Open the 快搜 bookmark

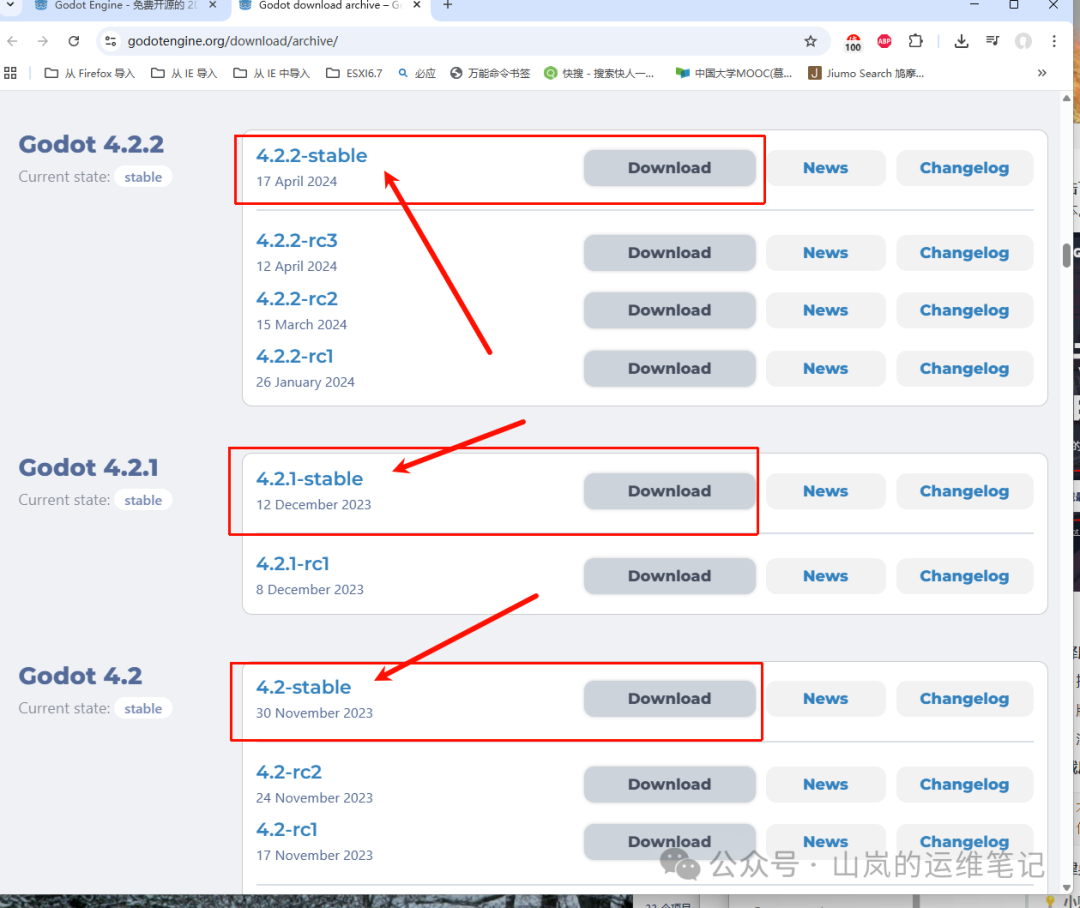599,73
